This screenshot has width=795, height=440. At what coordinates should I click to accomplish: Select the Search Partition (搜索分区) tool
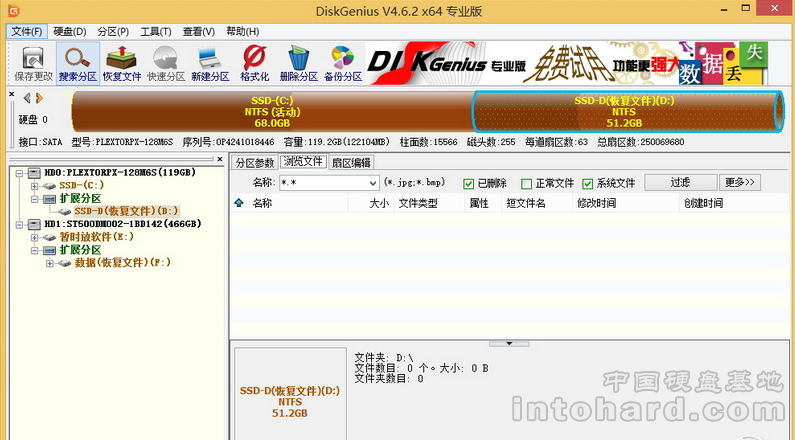pos(78,63)
